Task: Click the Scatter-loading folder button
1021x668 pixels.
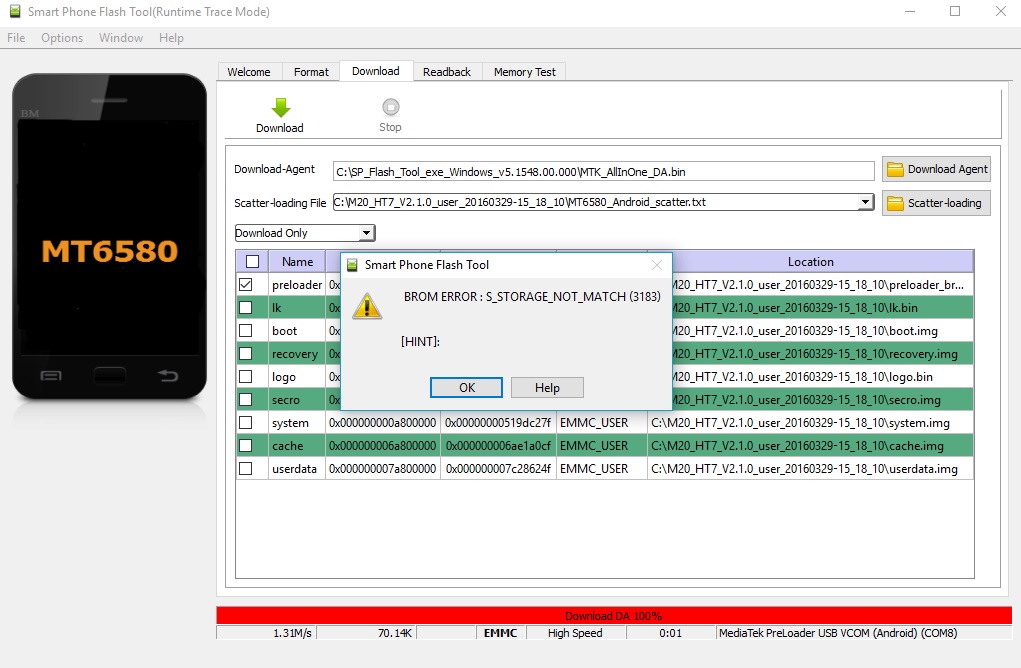Action: (936, 203)
